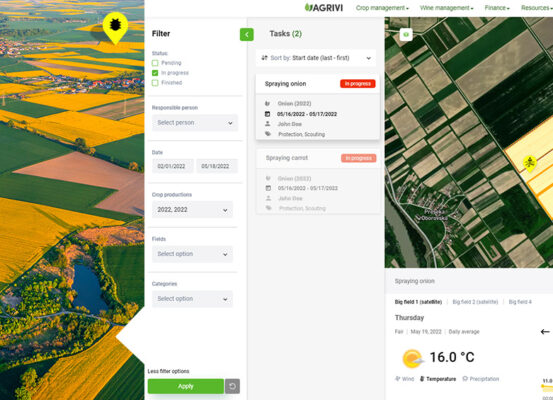Open the Sort by Start date dropdown
The height and width of the screenshot is (400, 553).
click(316, 58)
